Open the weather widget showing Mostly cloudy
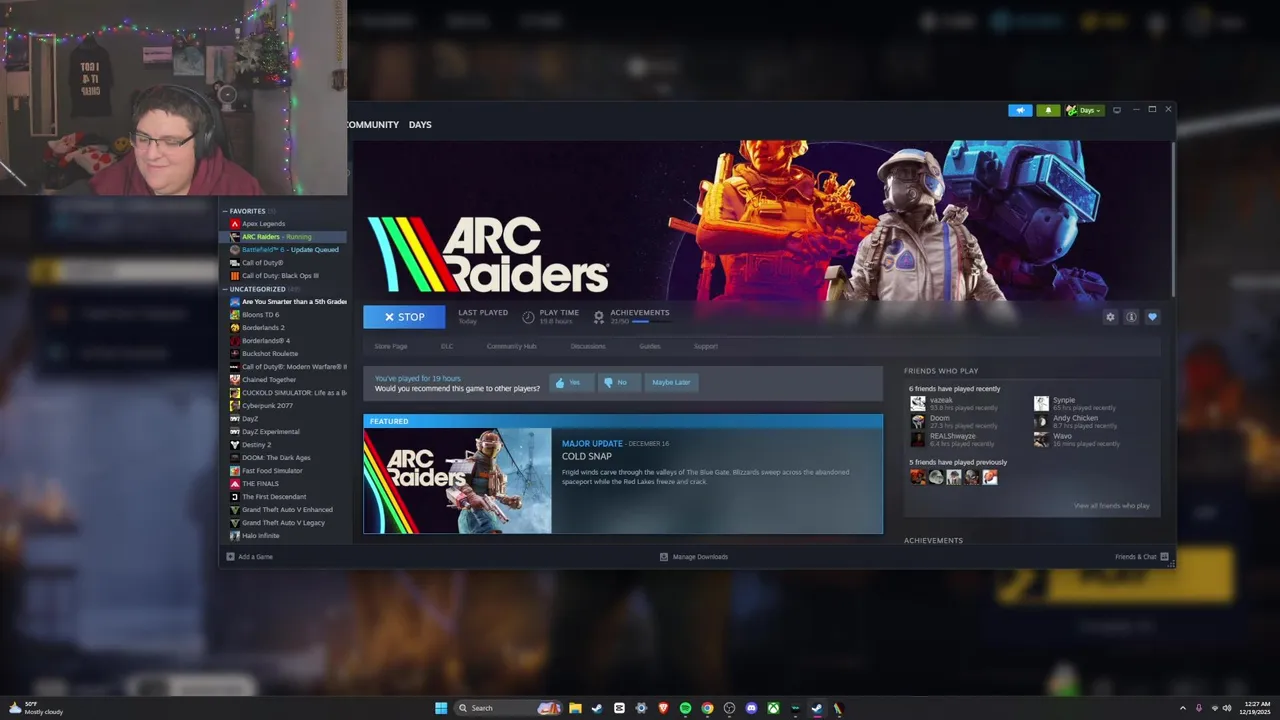 pyautogui.click(x=36, y=708)
